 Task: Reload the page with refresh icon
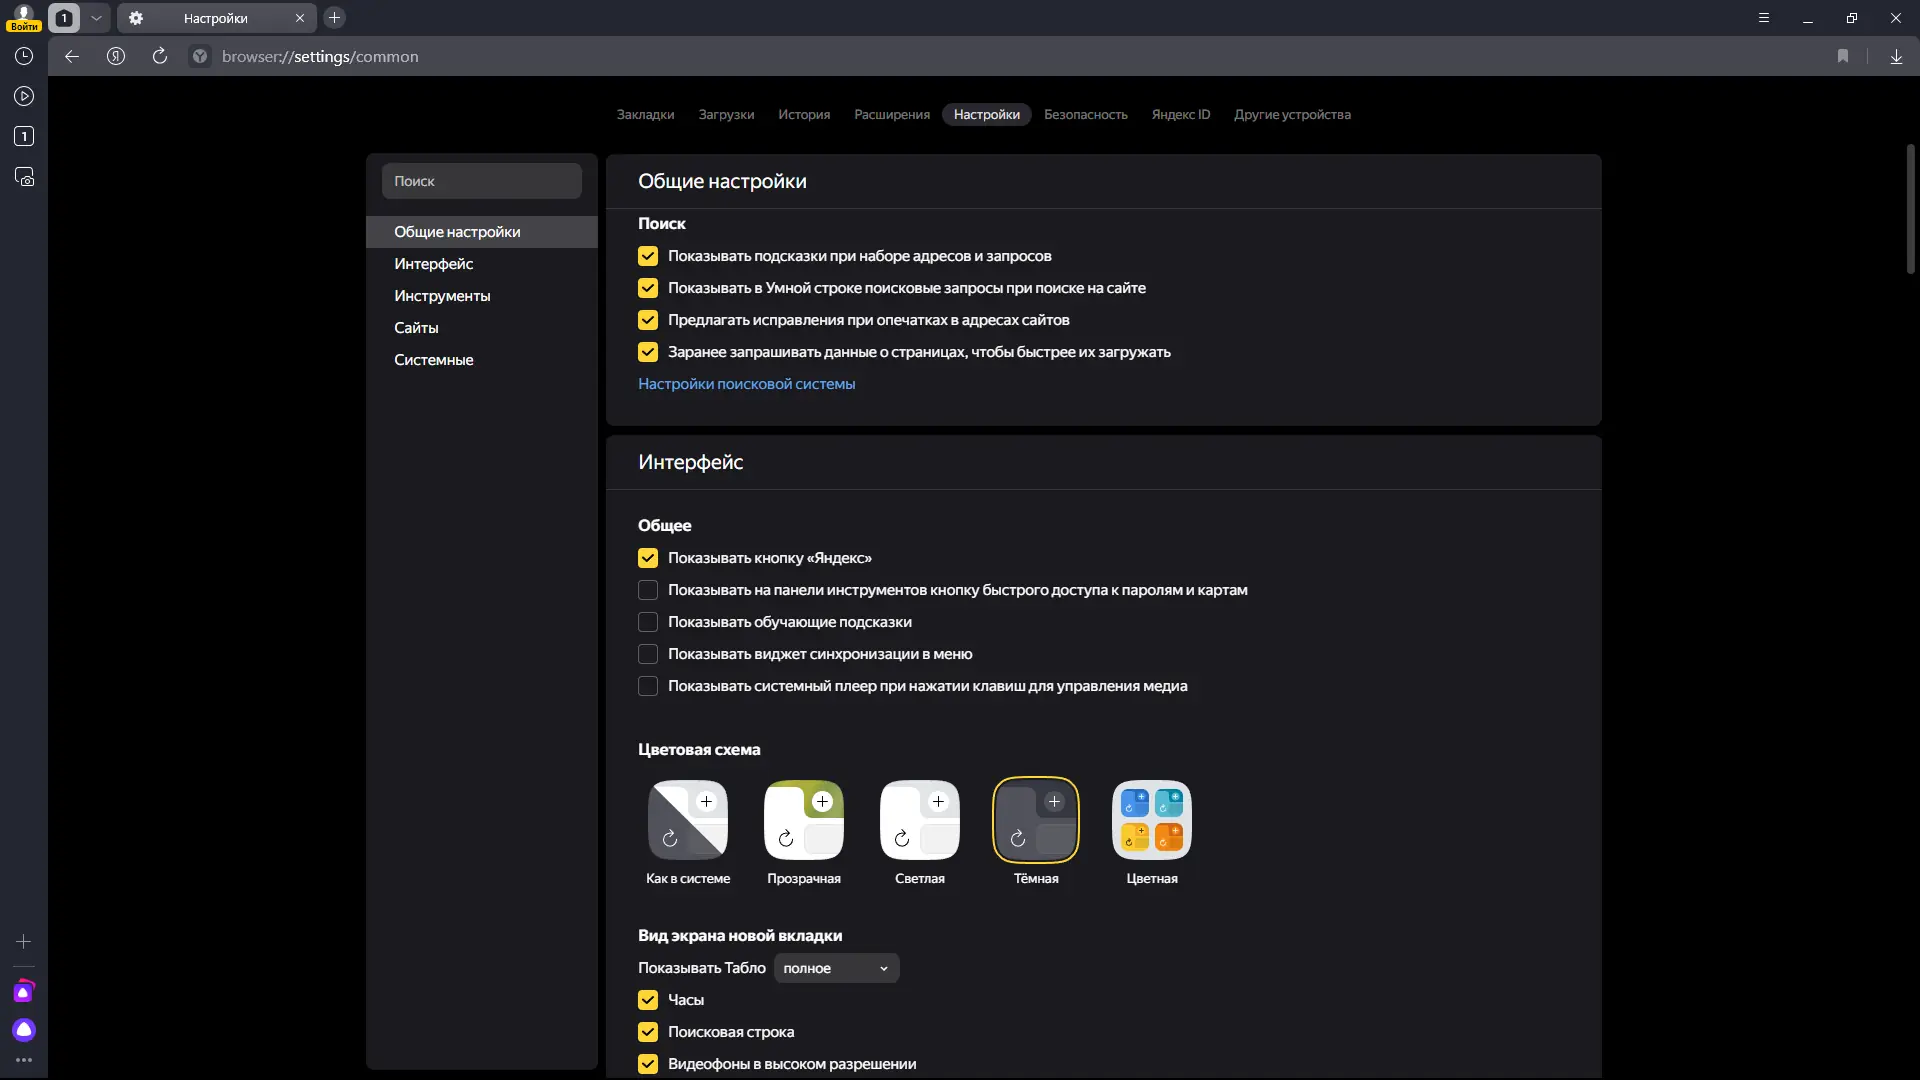pyautogui.click(x=160, y=57)
